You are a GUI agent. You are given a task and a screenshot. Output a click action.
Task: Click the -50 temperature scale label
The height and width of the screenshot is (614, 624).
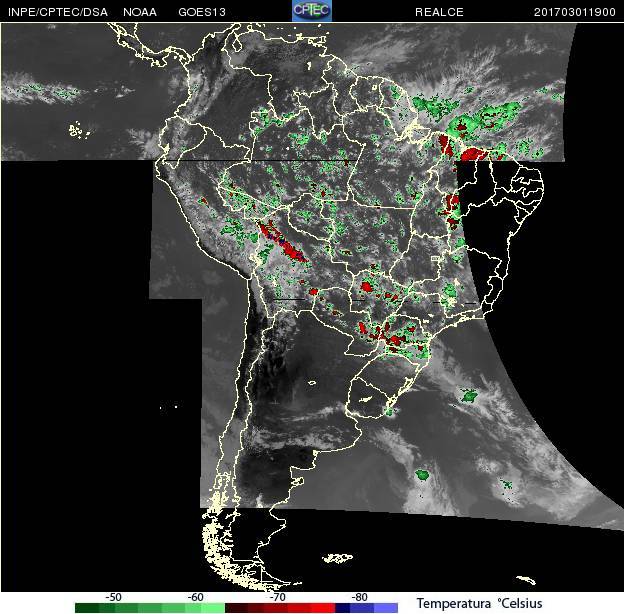(x=113, y=597)
